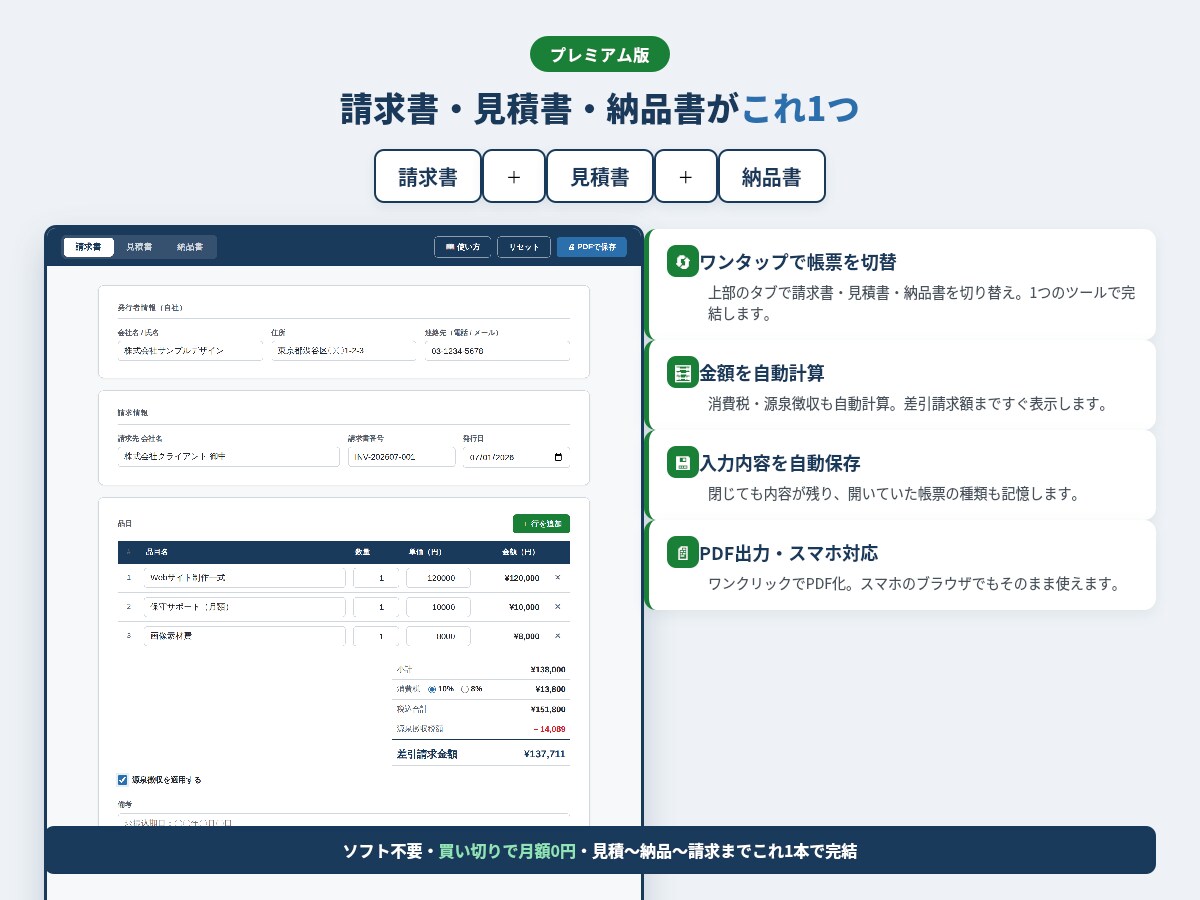The height and width of the screenshot is (900, 1200).
Task: Click the 請求書 pill under the headline
Action: [428, 177]
